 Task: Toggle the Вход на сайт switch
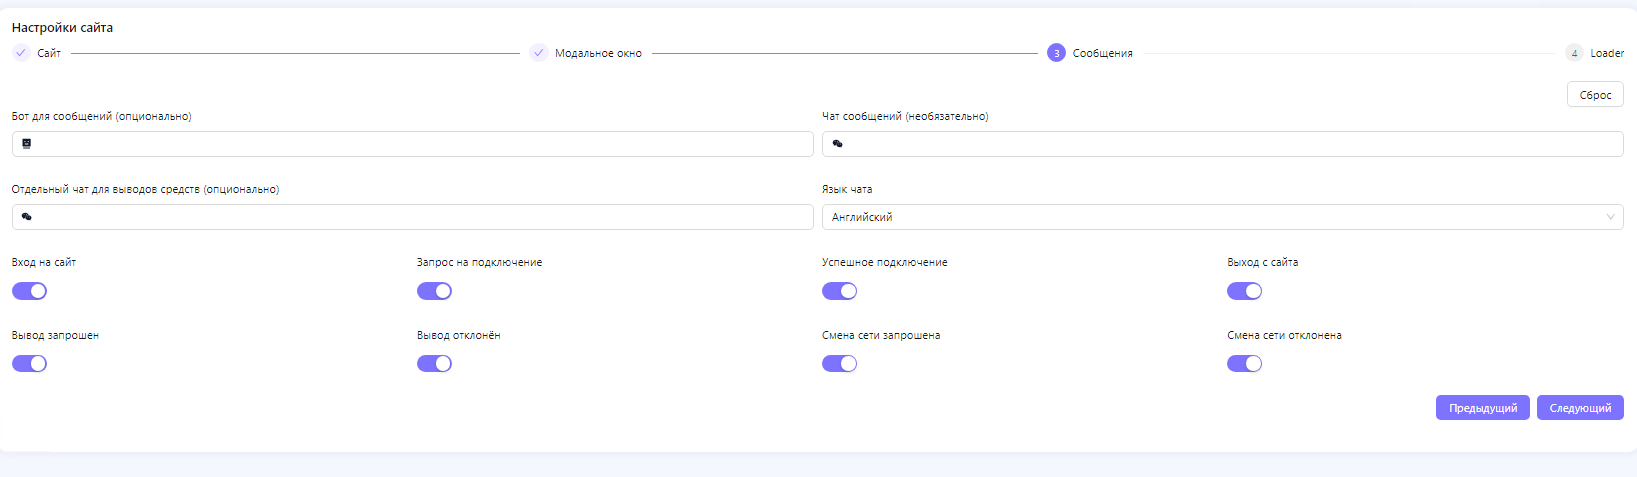click(29, 291)
